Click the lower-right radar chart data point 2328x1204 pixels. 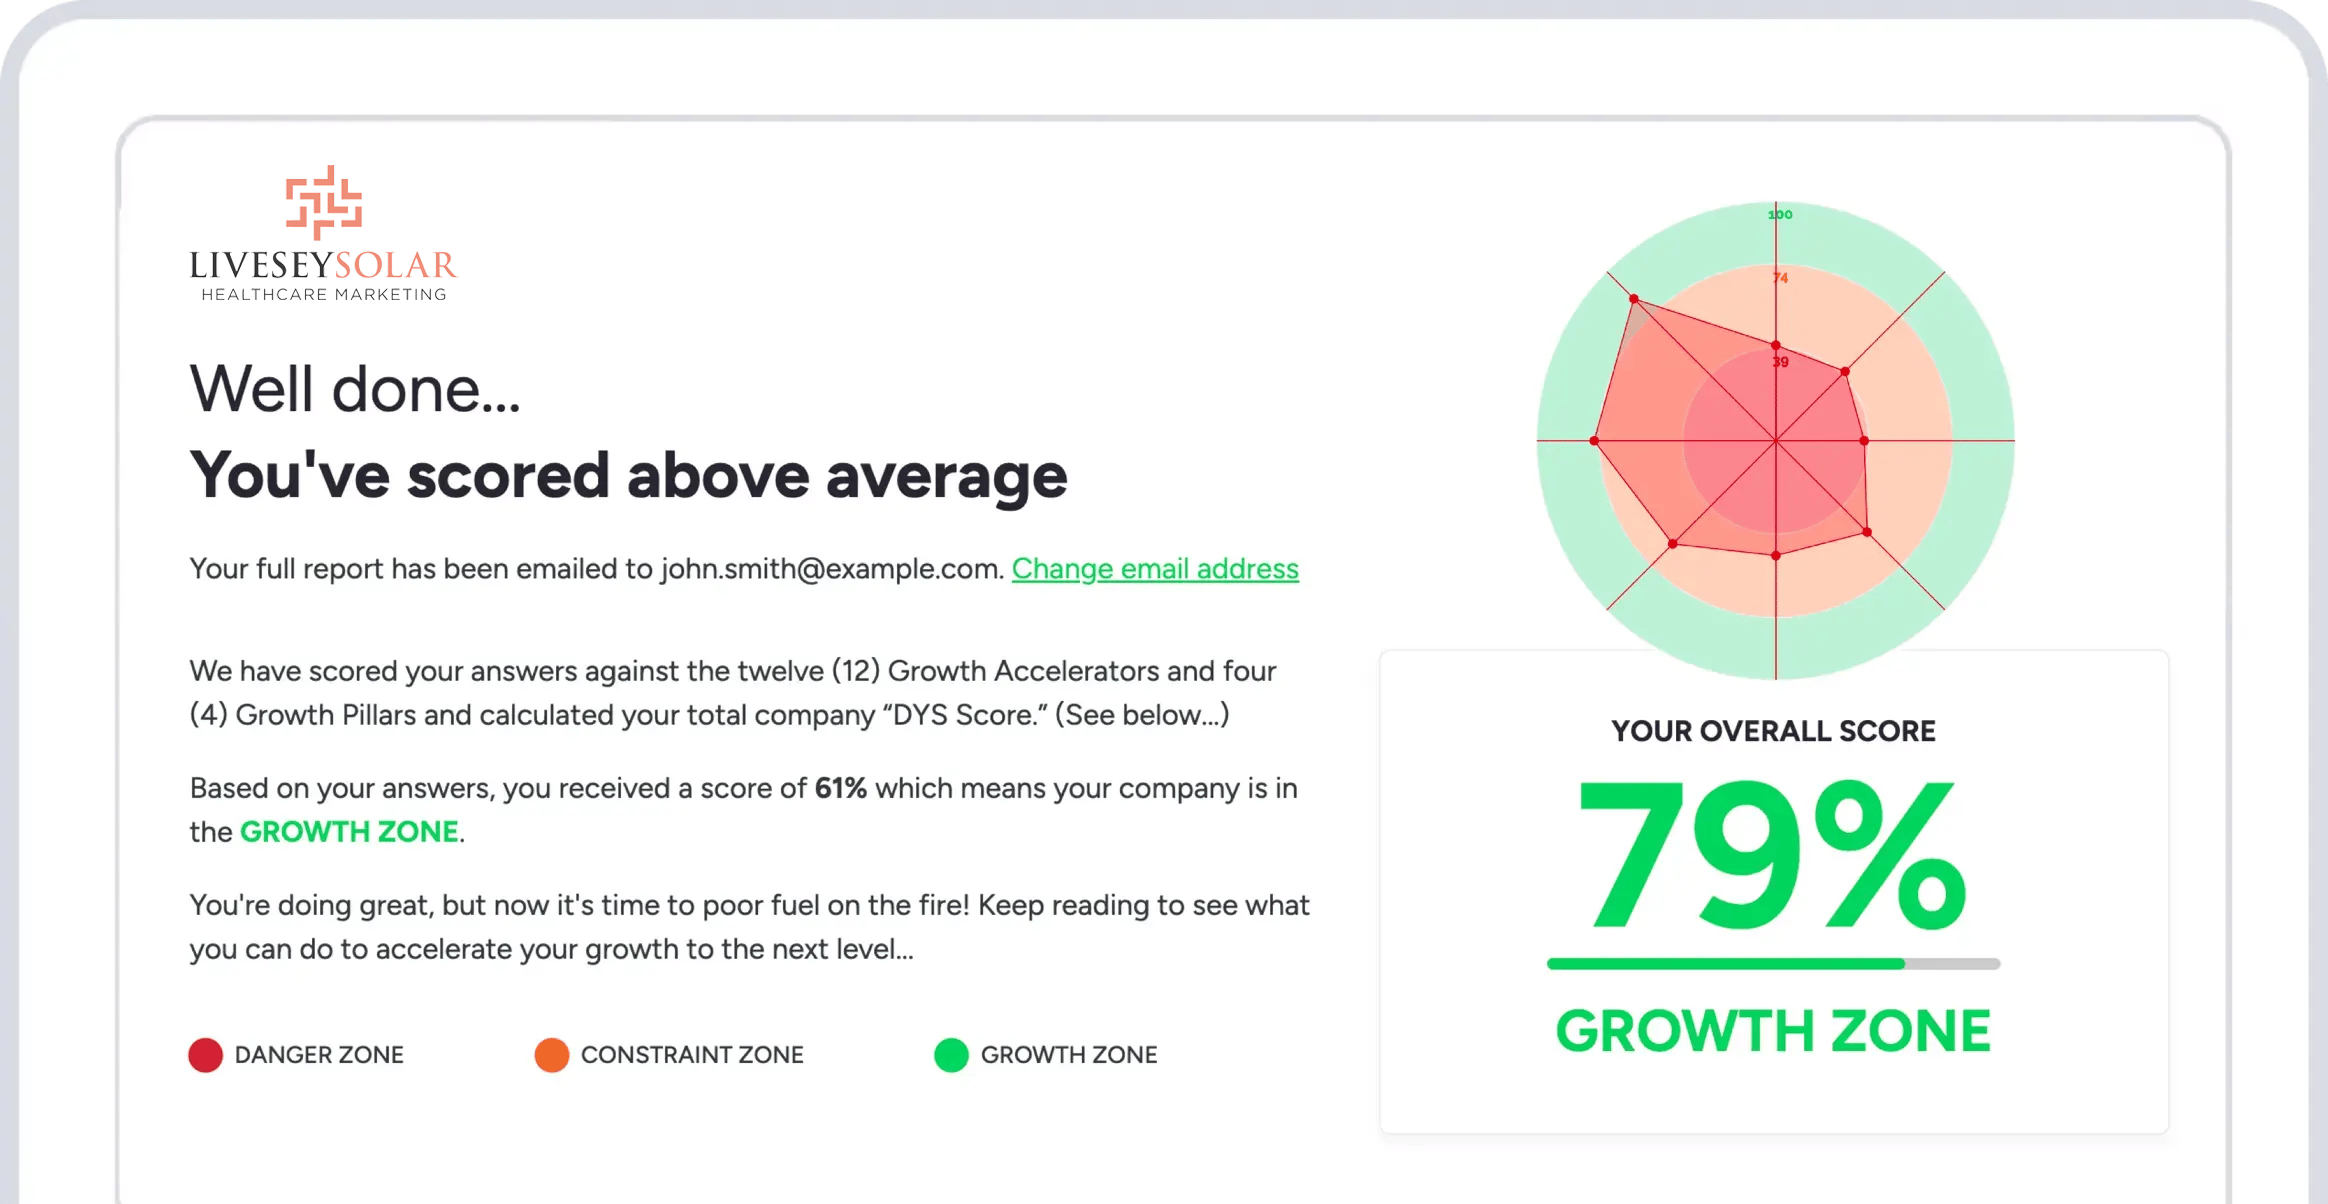click(x=1867, y=532)
